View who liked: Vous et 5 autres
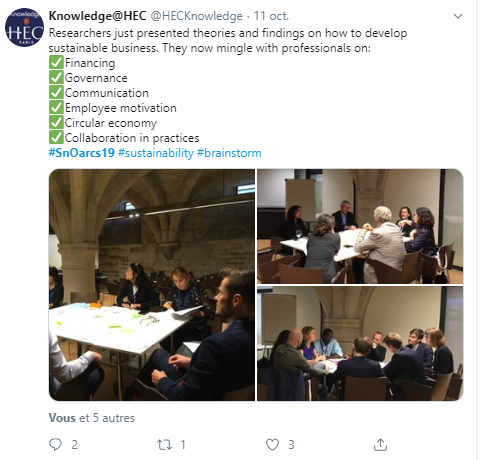Viewport: 480px width, 460px height. [92, 418]
